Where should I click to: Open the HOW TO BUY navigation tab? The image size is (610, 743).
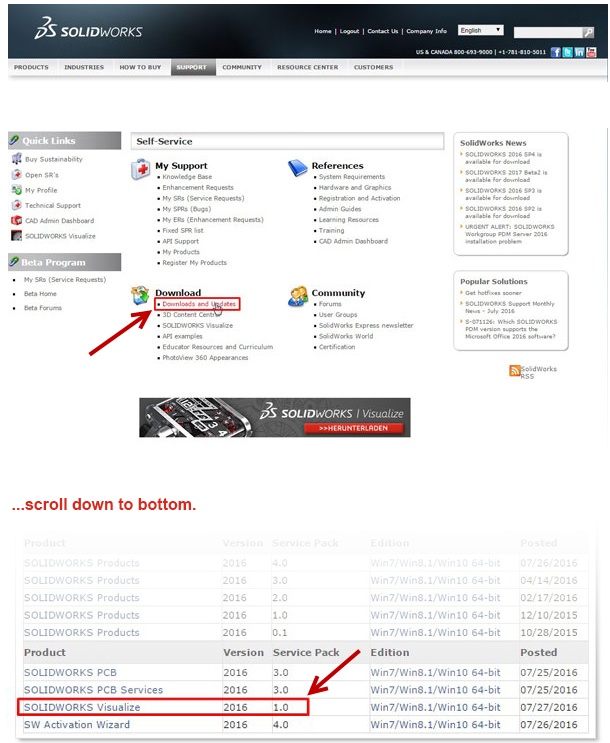[x=140, y=67]
